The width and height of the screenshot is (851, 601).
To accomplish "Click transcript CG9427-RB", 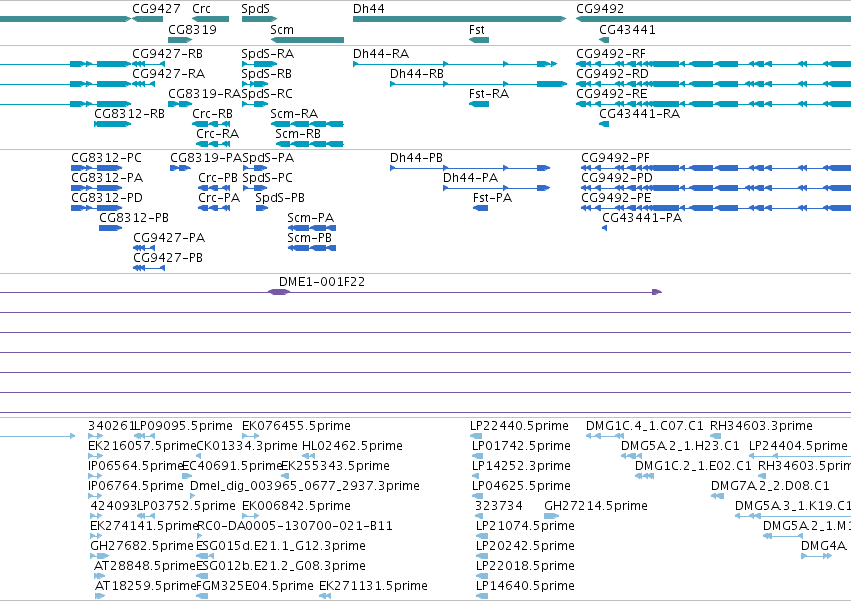I will [149, 64].
